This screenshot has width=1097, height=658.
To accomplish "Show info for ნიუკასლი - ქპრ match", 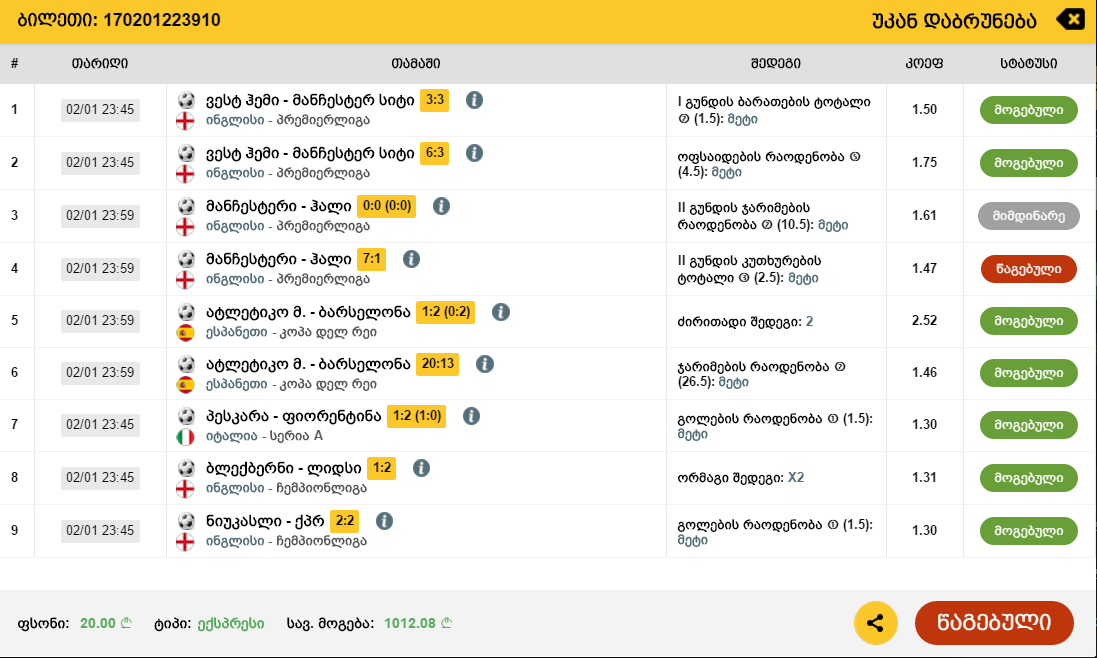I will pos(384,521).
